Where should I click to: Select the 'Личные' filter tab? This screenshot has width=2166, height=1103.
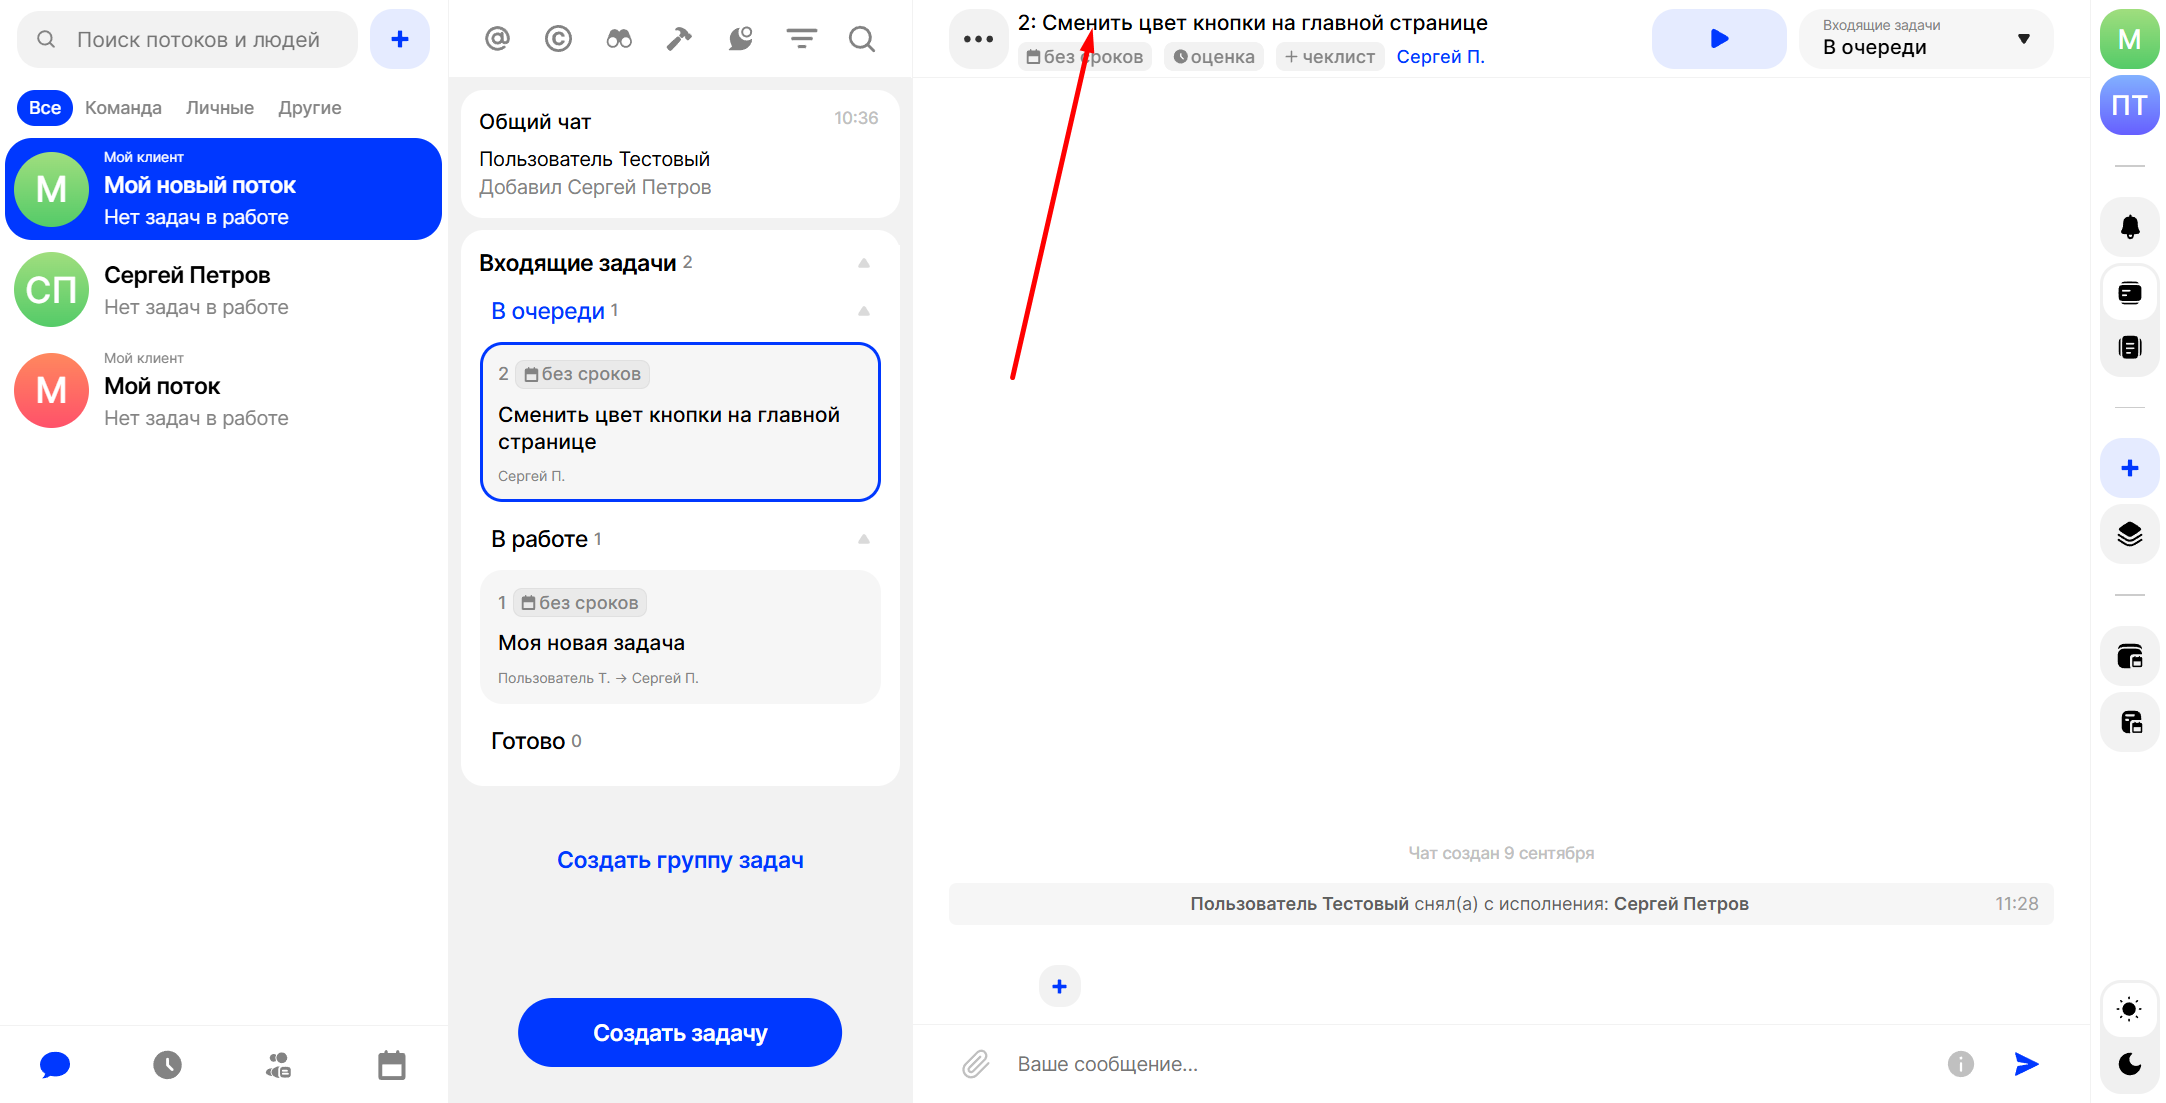[x=219, y=108]
